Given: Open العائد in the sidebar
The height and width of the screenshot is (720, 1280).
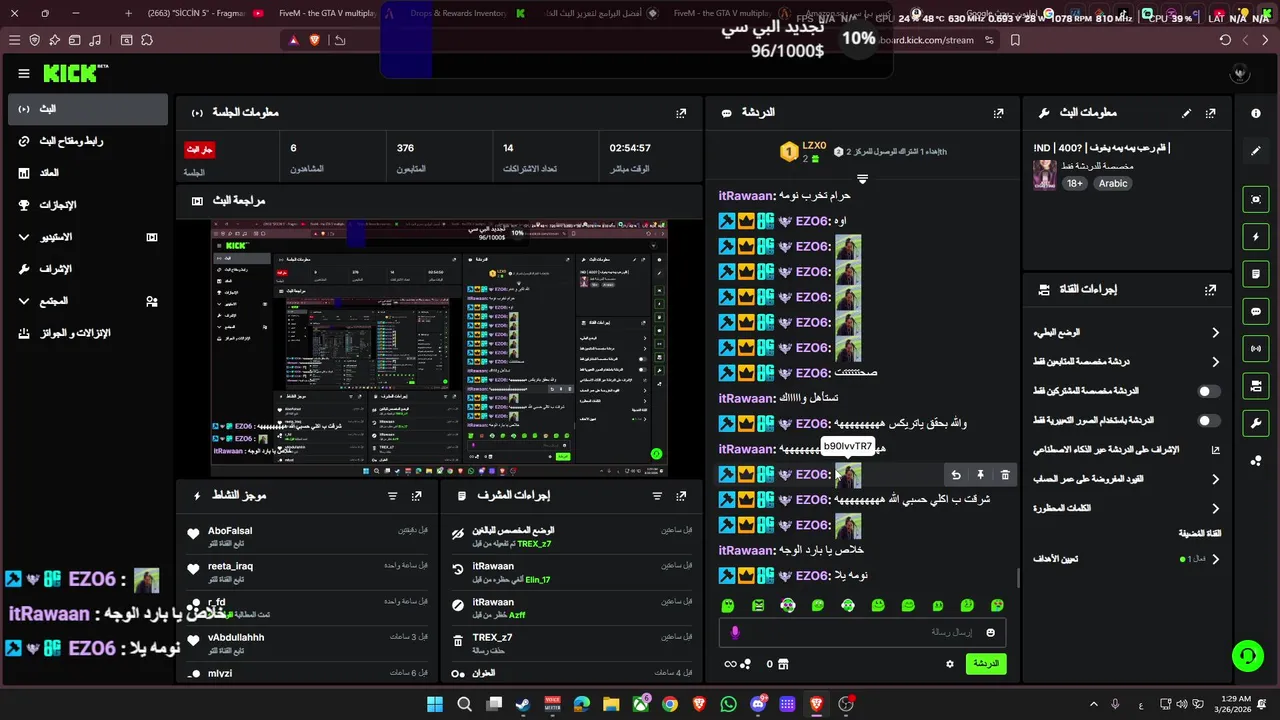Looking at the screenshot, I should tap(88, 173).
